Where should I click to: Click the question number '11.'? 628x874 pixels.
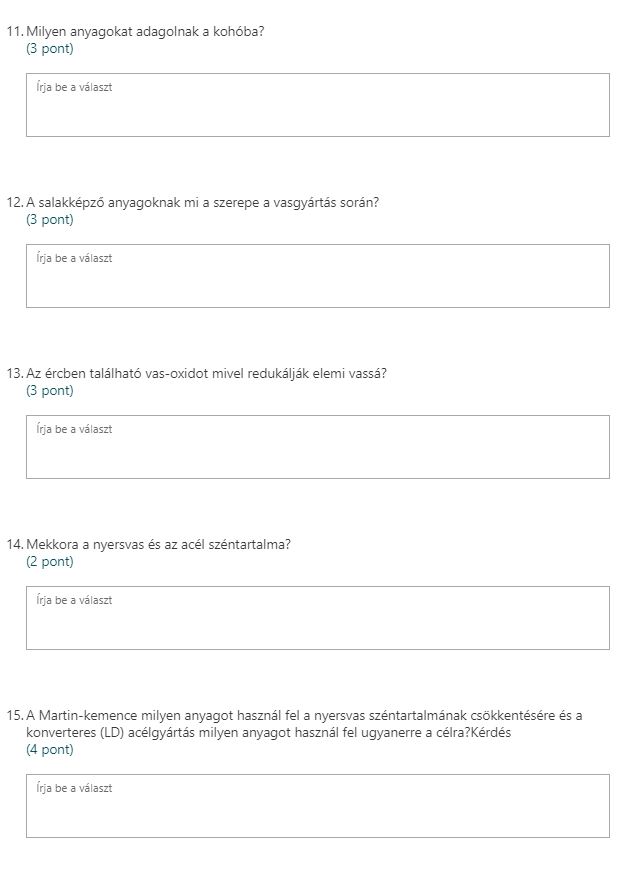click(x=14, y=31)
